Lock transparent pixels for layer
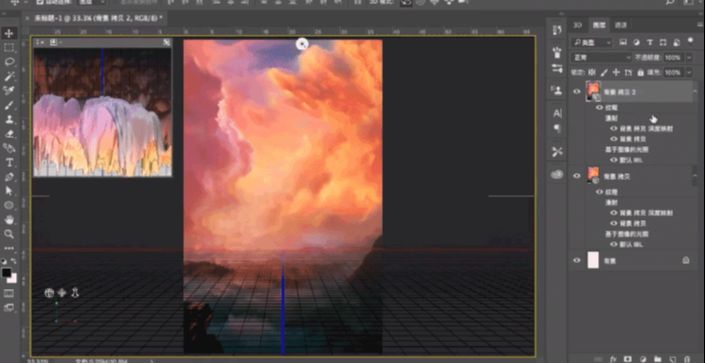705x363 pixels. click(x=592, y=72)
